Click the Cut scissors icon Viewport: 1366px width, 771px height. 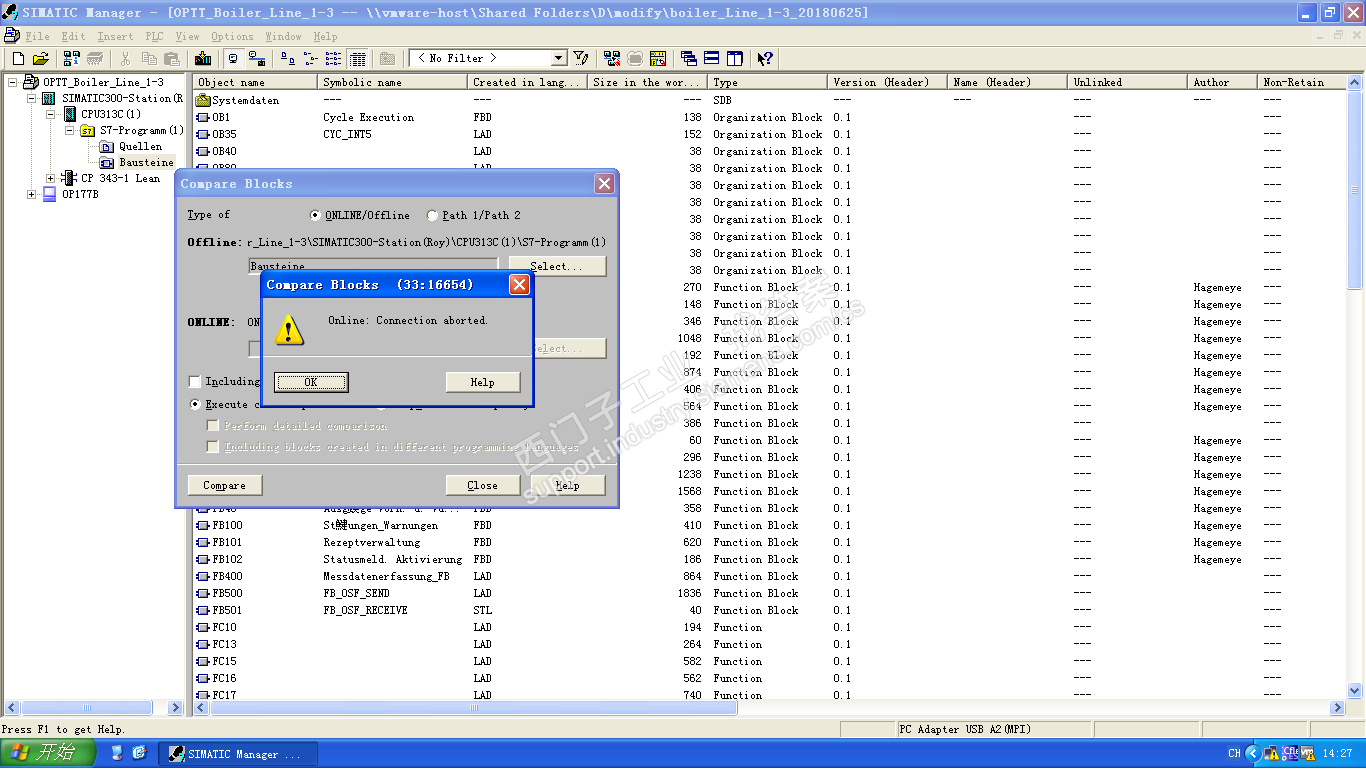(126, 59)
